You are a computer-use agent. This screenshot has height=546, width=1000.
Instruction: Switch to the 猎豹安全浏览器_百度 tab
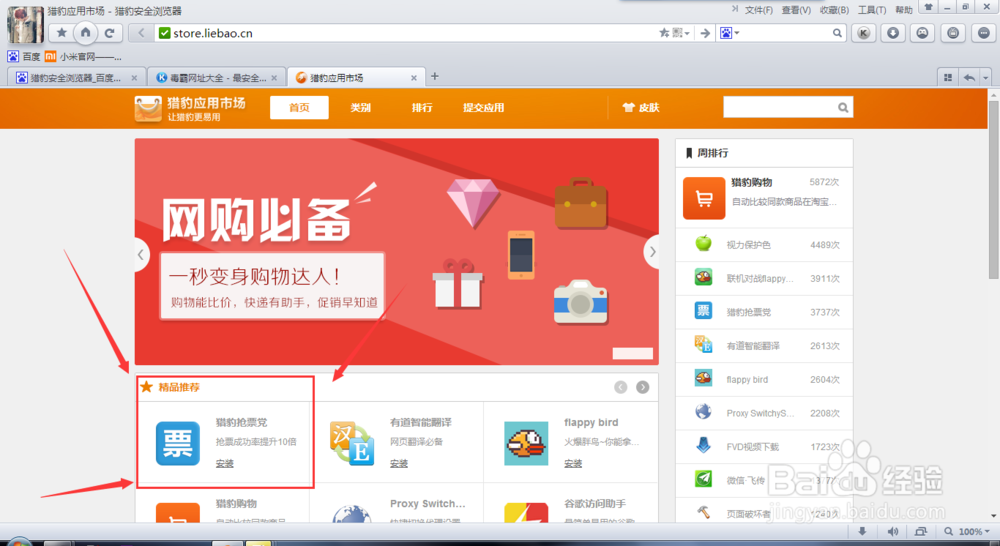[77, 78]
